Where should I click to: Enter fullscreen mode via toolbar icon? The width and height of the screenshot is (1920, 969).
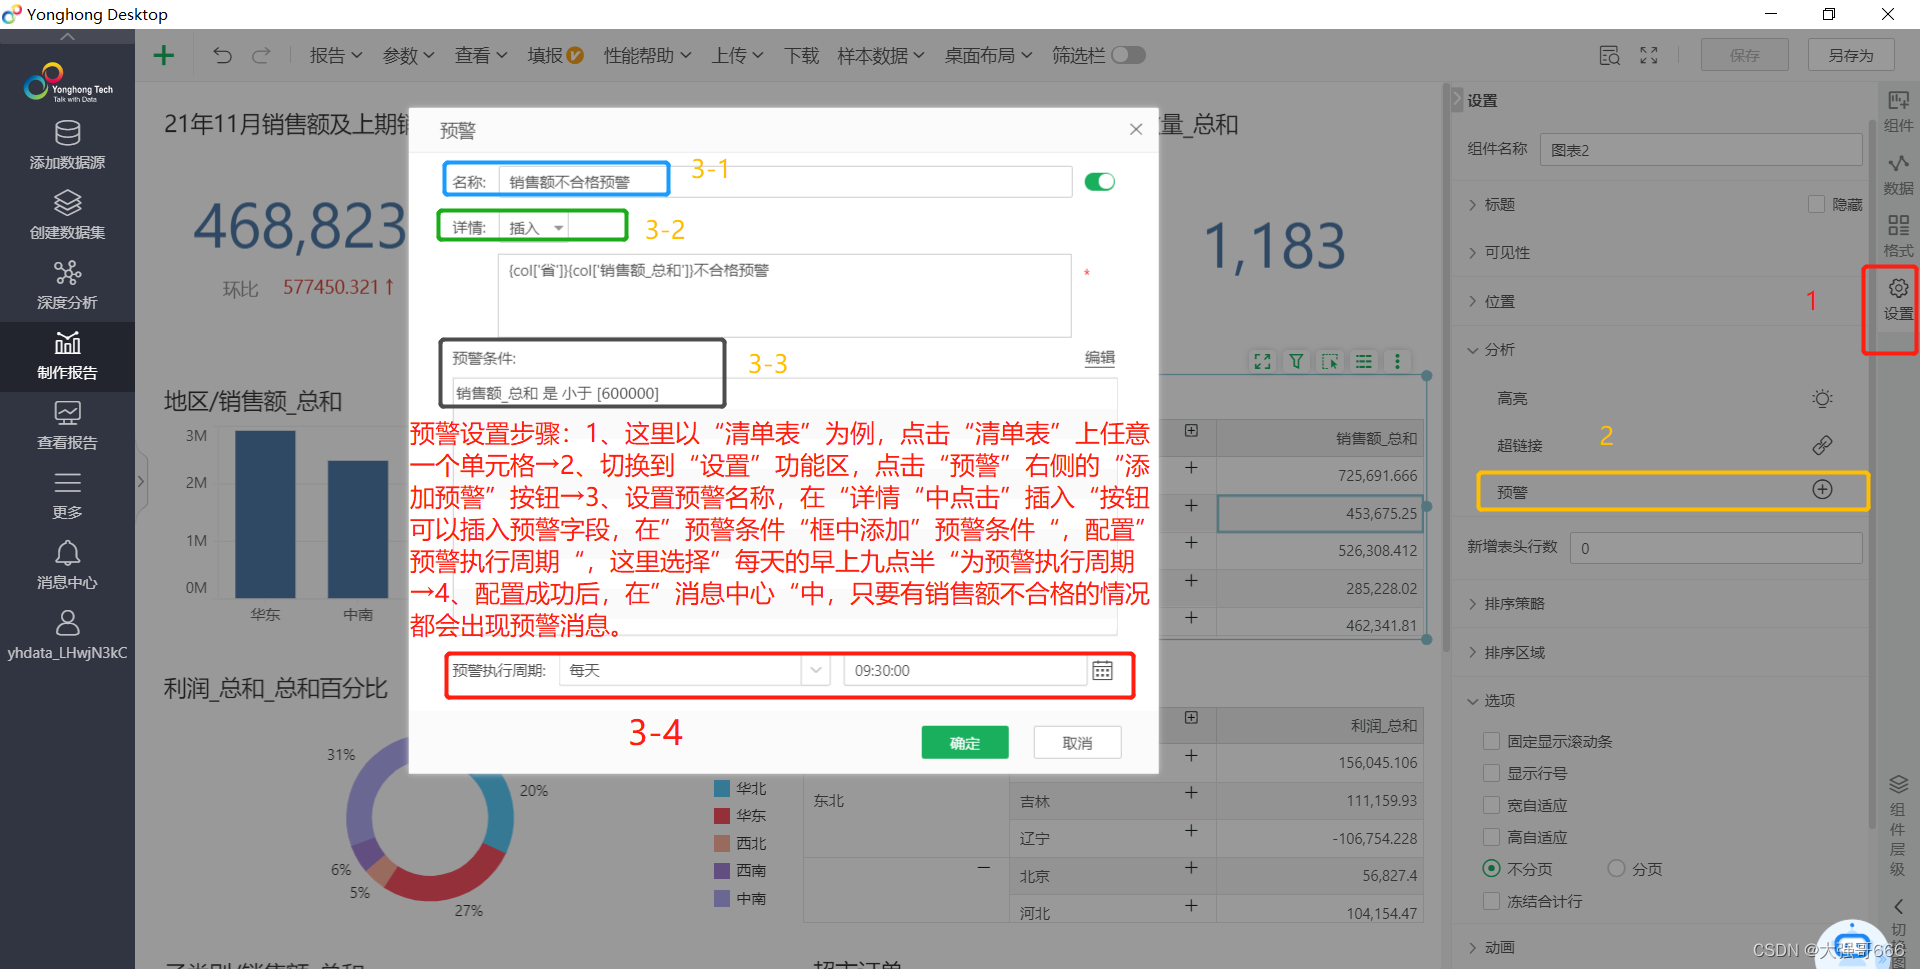click(x=1649, y=55)
